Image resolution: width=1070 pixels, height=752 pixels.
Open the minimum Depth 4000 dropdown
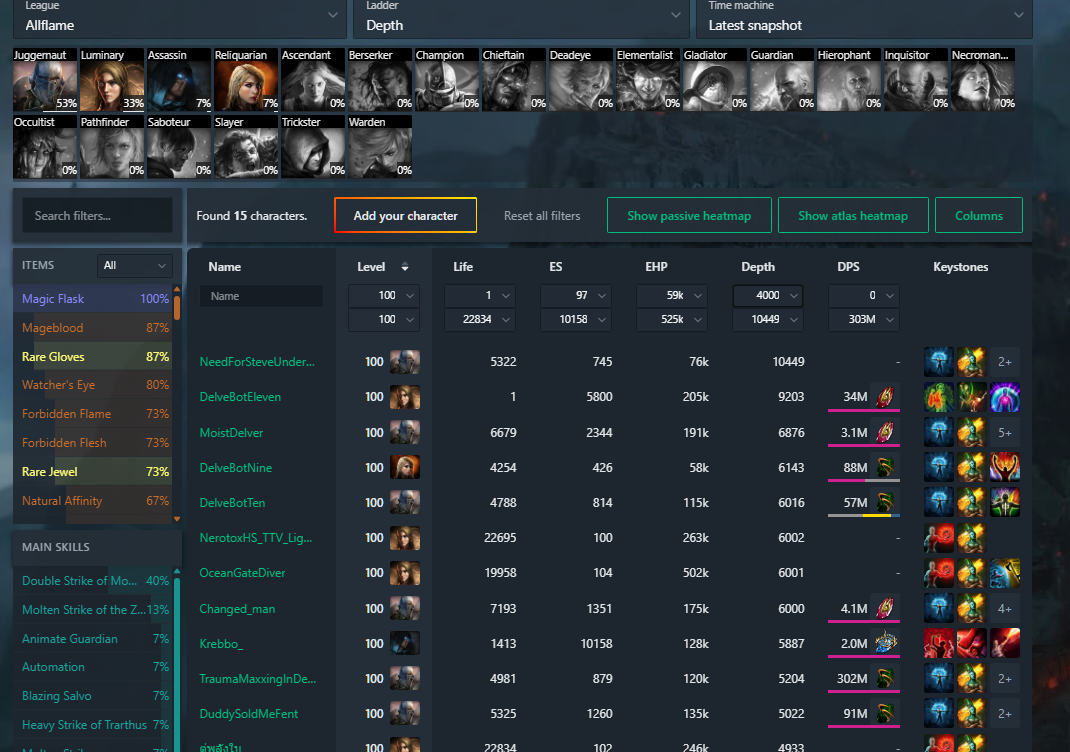(x=768, y=295)
